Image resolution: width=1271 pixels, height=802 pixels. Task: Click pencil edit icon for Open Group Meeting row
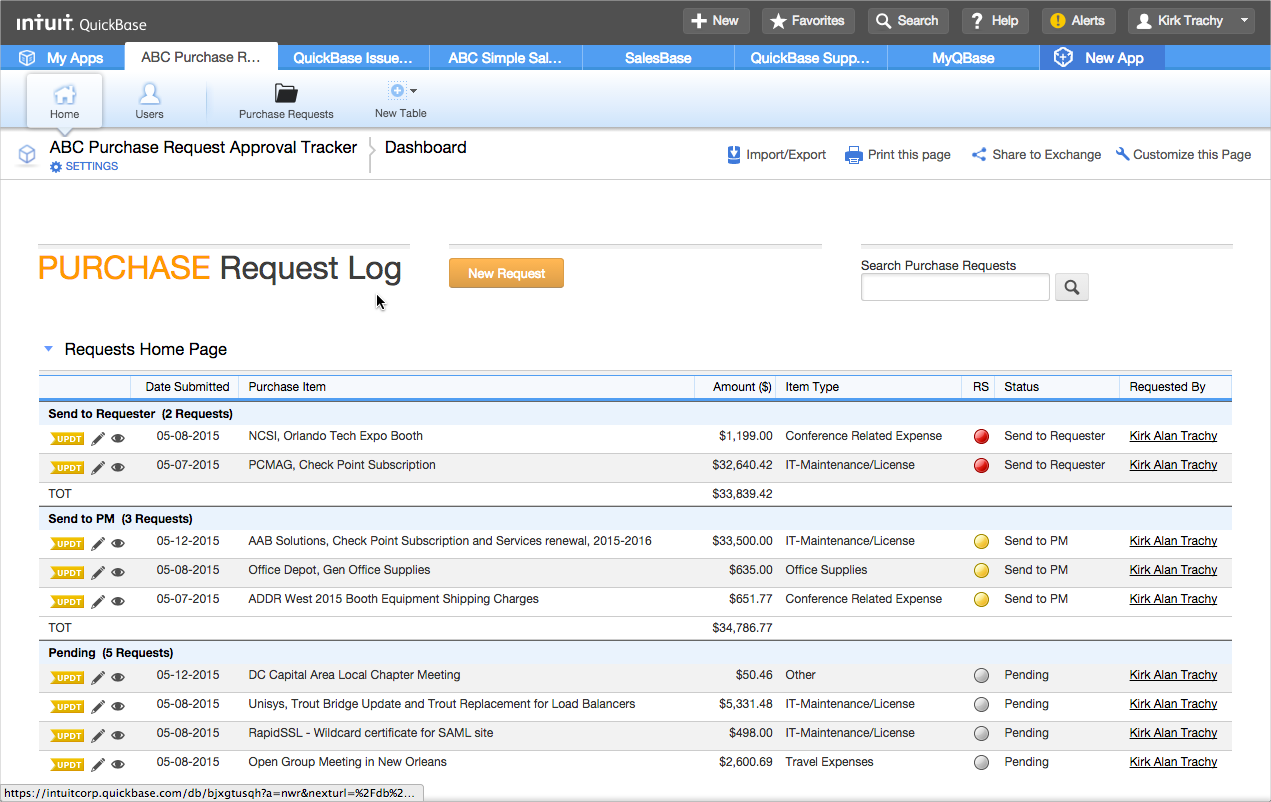[x=97, y=764]
